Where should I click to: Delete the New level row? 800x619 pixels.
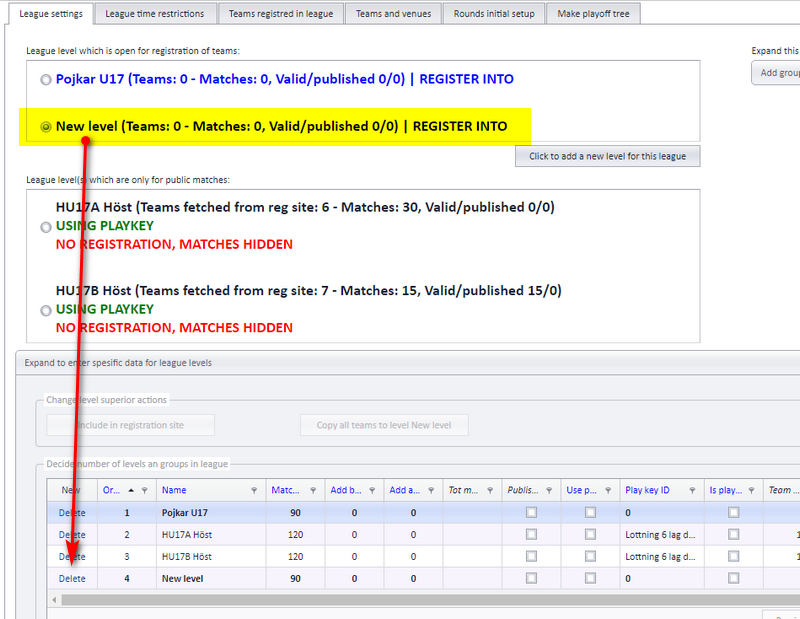(72, 579)
